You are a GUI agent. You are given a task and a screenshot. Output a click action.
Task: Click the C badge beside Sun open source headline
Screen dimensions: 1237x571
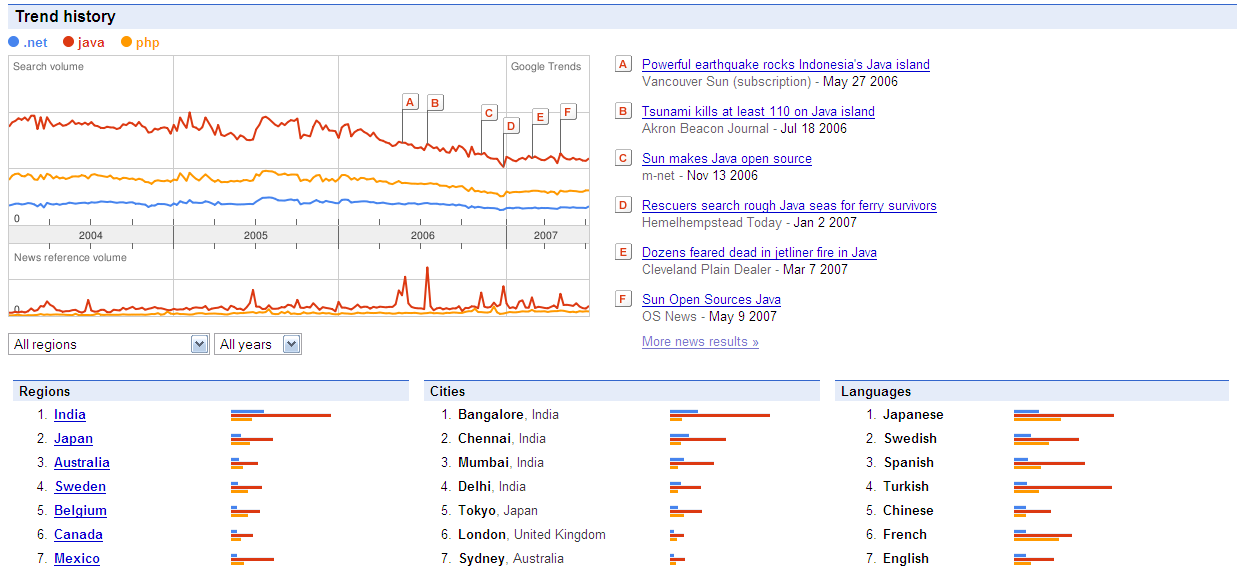point(624,158)
